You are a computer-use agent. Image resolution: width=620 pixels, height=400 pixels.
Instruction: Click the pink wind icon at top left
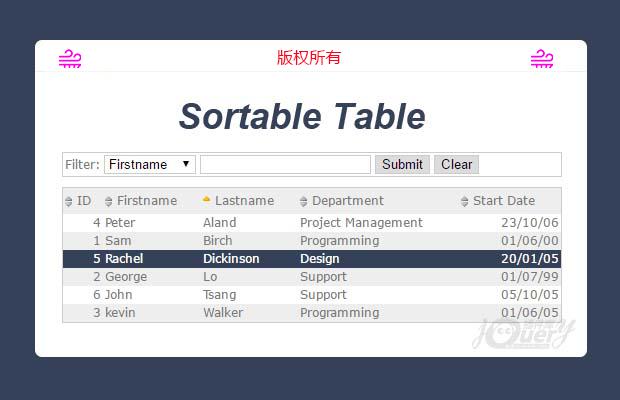coord(70,59)
